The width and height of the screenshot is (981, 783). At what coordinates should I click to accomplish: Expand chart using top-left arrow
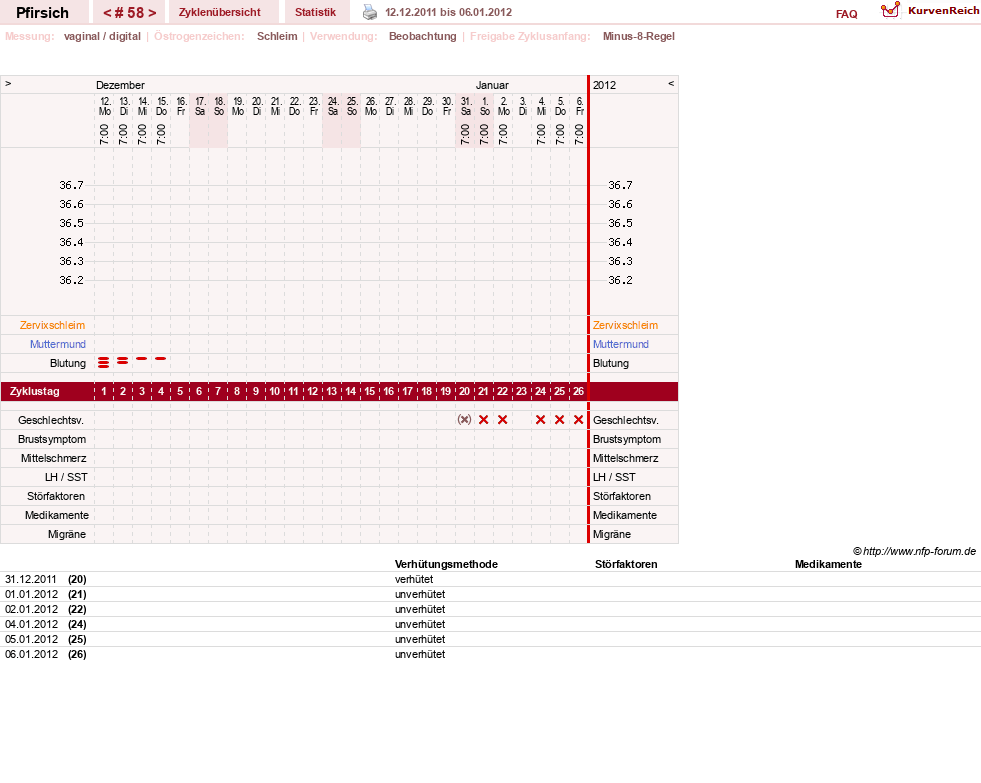(8, 83)
